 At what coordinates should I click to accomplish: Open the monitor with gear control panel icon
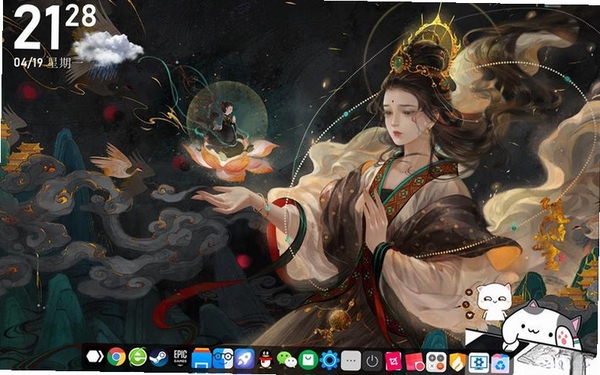click(x=479, y=363)
